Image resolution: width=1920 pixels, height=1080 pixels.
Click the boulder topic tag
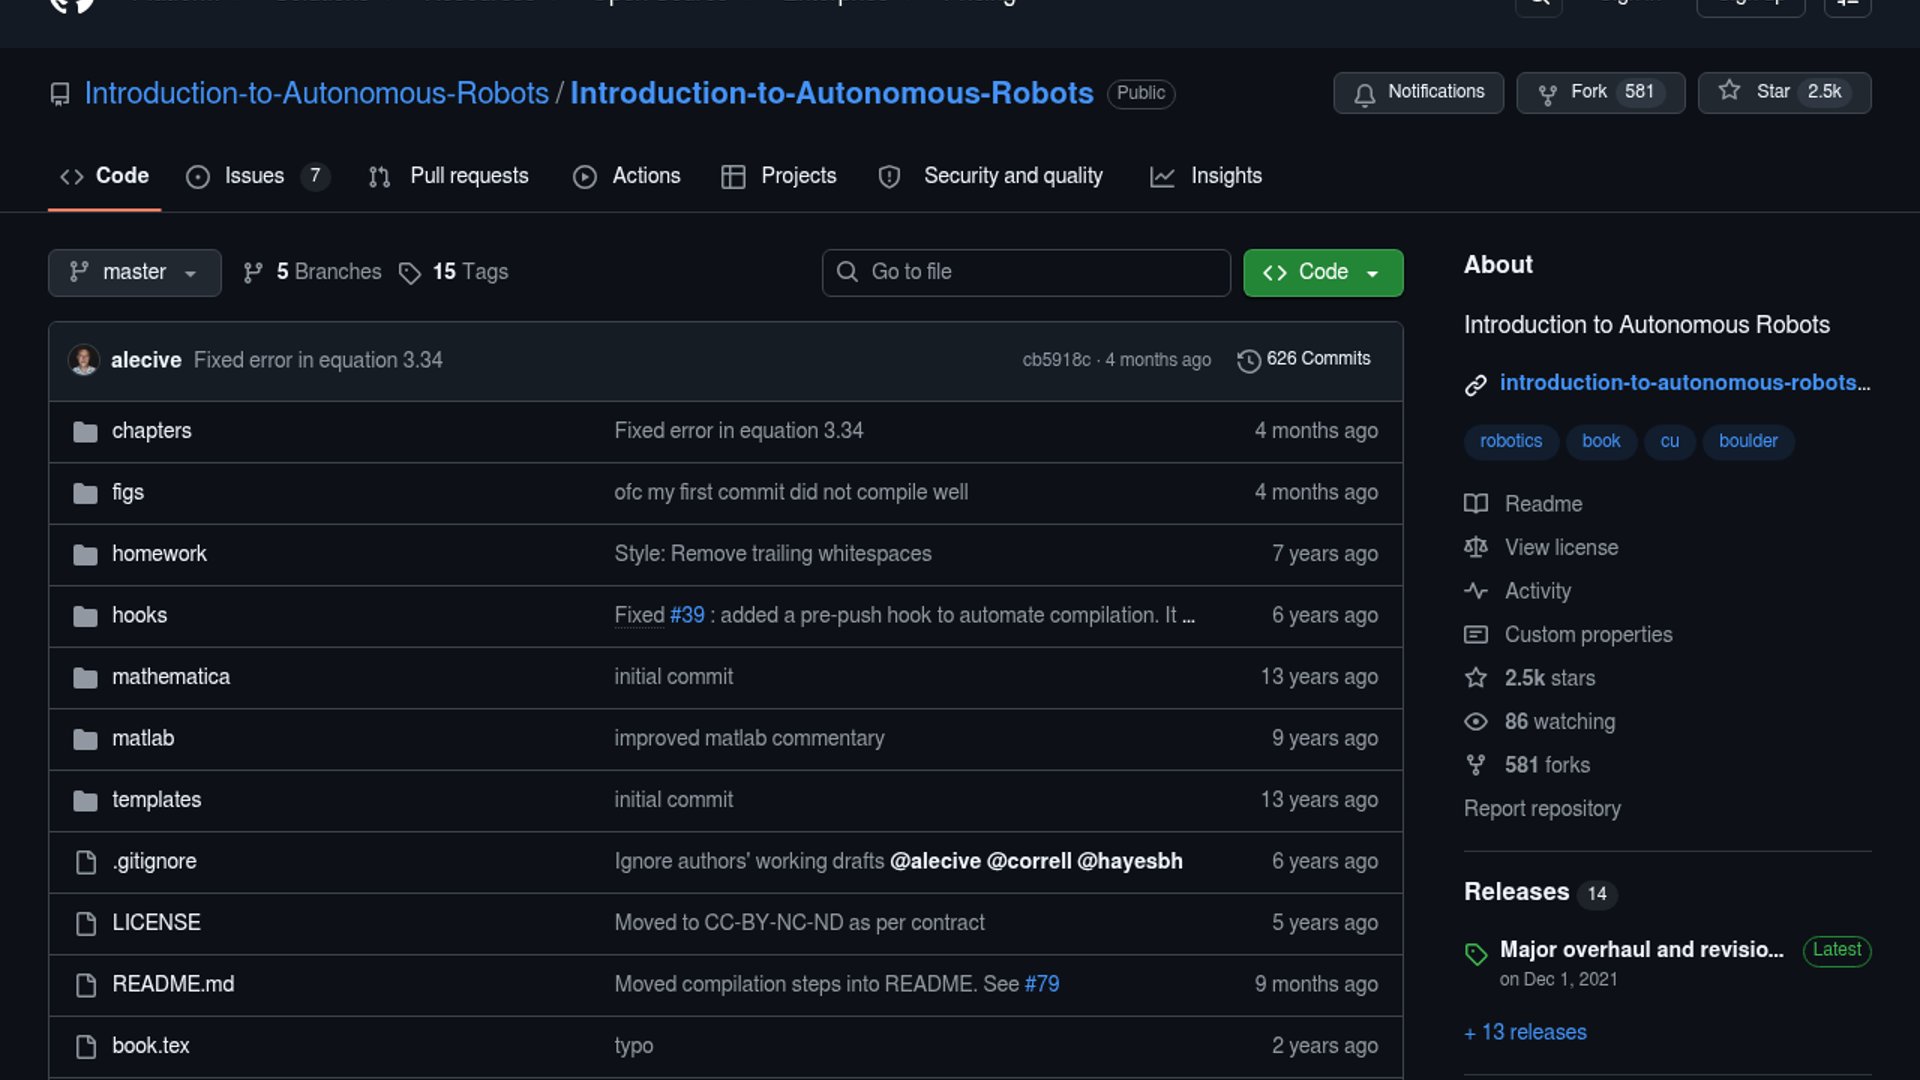point(1748,441)
